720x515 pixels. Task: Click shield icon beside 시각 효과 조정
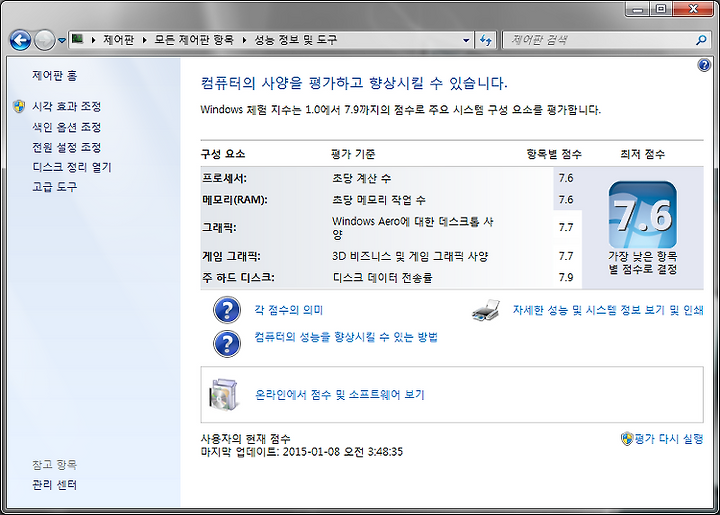click(x=19, y=106)
